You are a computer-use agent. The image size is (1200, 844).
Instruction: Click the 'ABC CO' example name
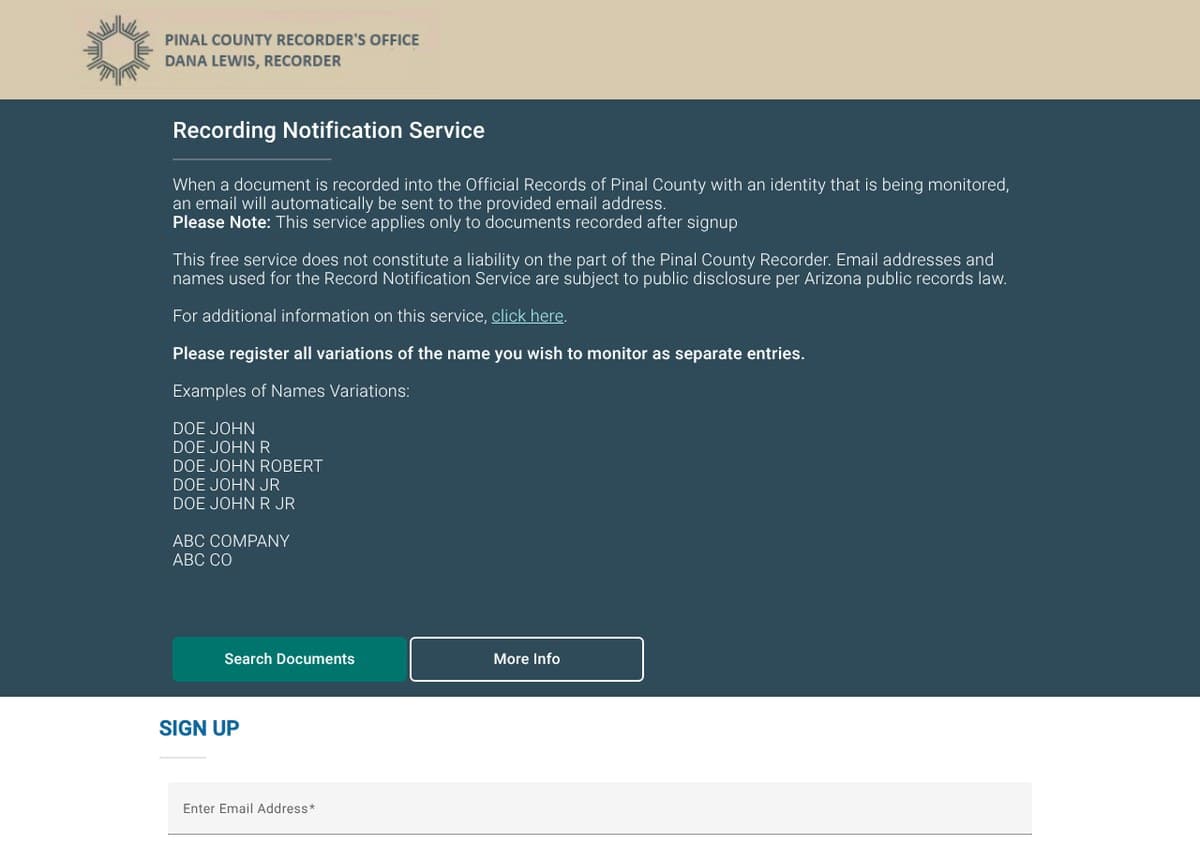[x=202, y=560]
